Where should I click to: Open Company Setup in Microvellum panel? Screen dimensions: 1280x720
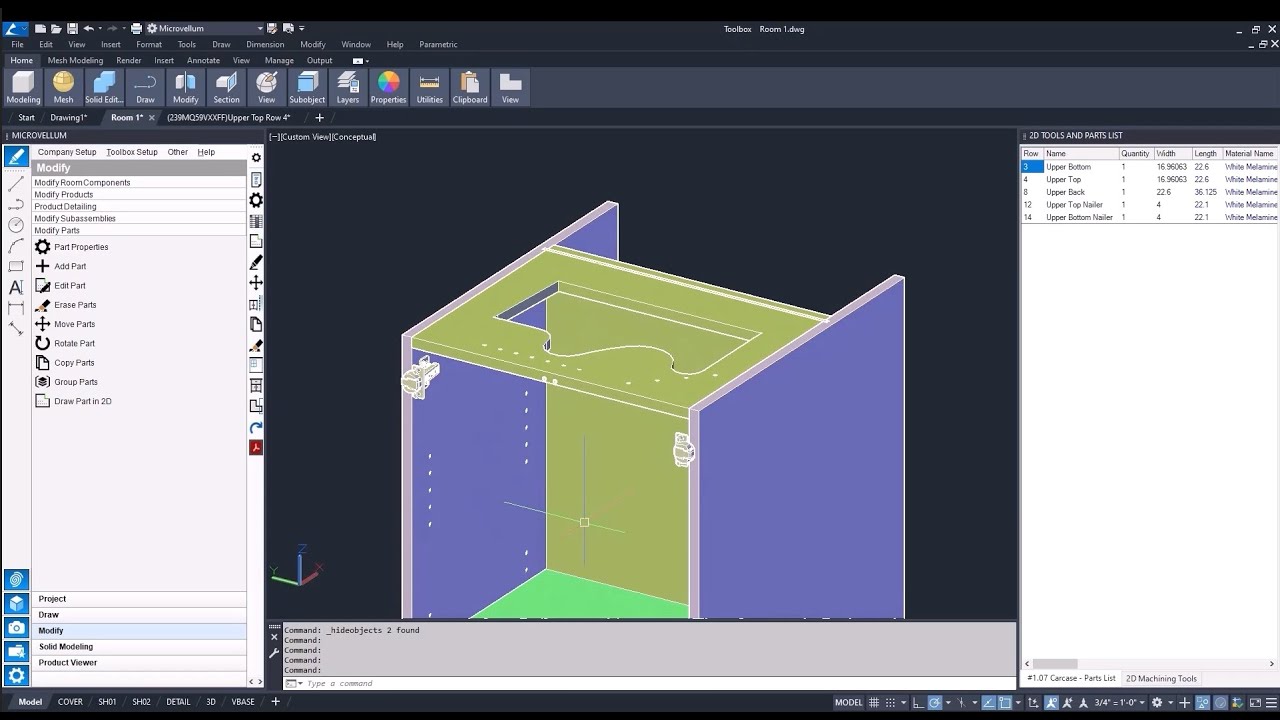[x=67, y=152]
